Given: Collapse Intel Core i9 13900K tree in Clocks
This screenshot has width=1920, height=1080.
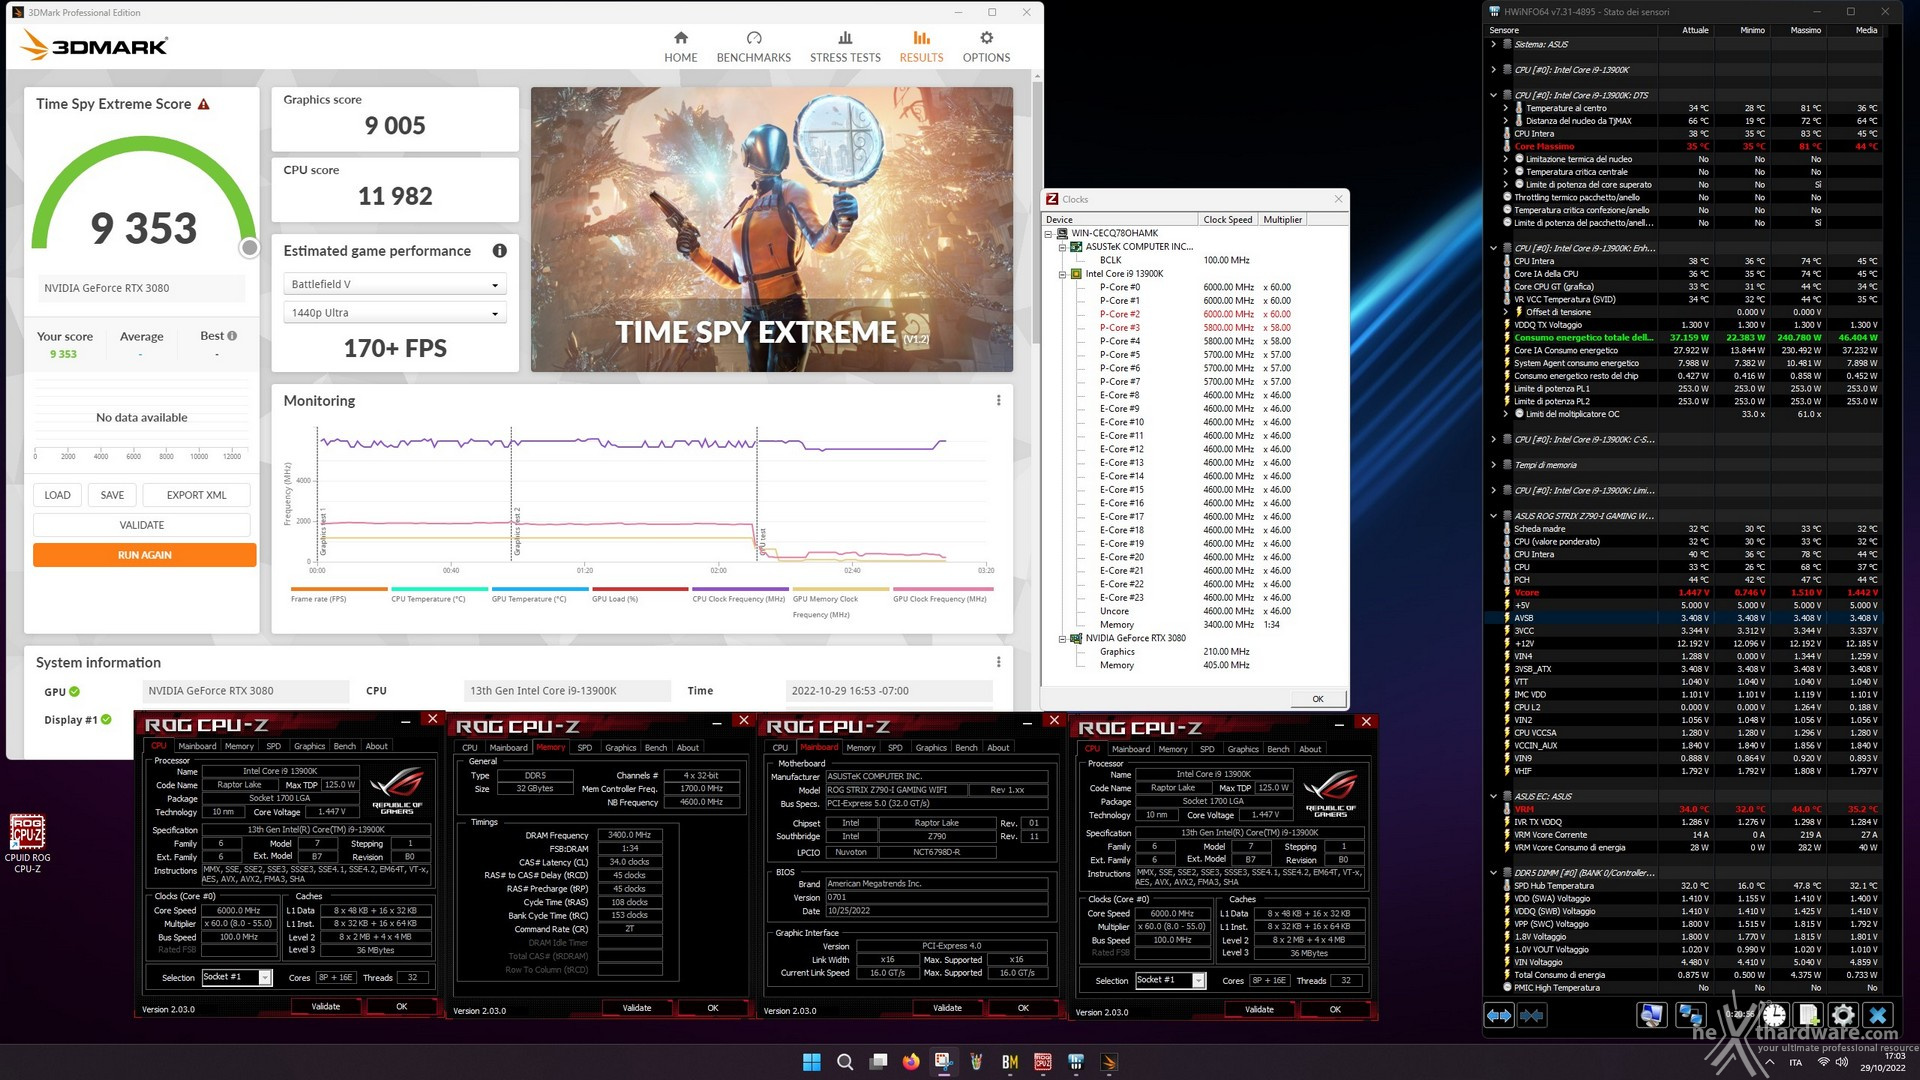Looking at the screenshot, I should [1062, 274].
